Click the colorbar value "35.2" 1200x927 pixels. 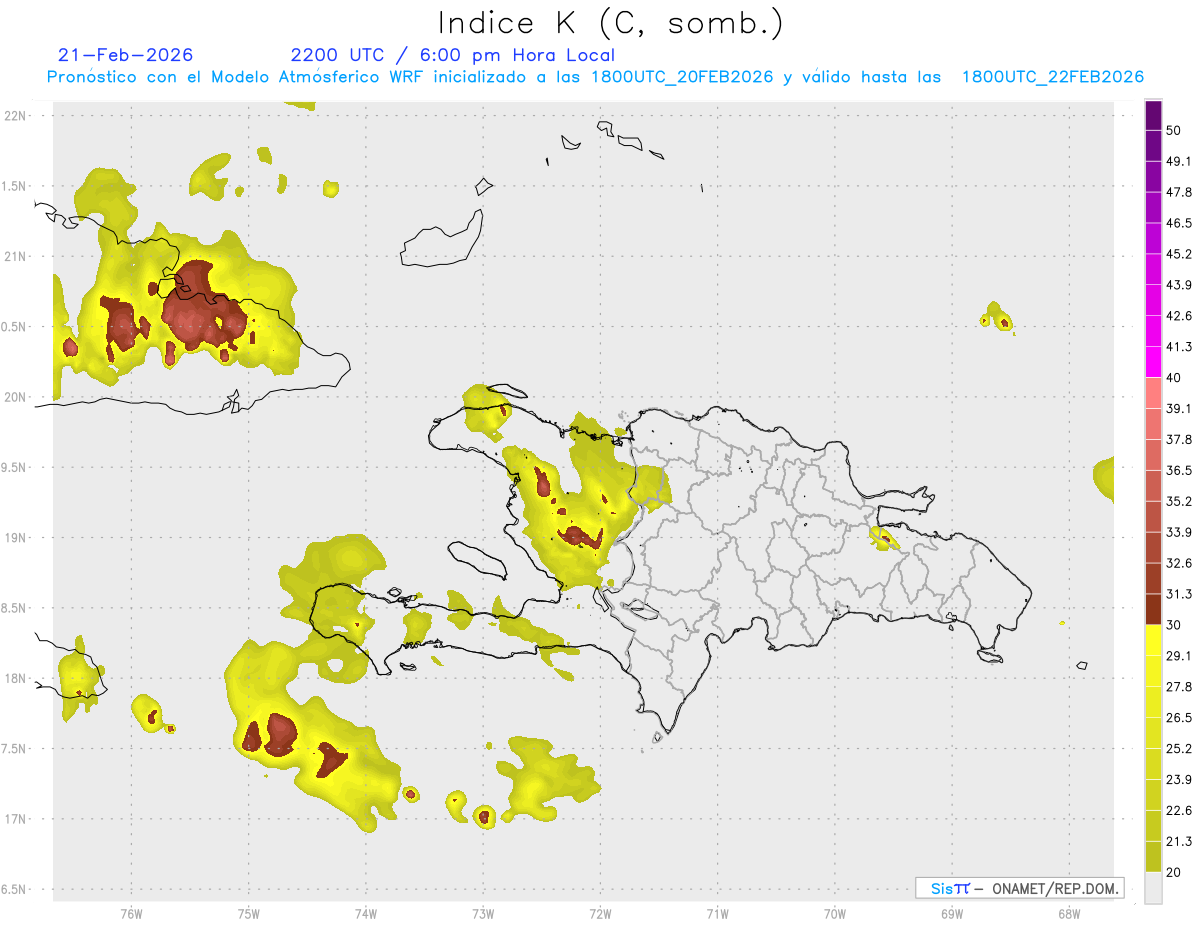click(1180, 502)
